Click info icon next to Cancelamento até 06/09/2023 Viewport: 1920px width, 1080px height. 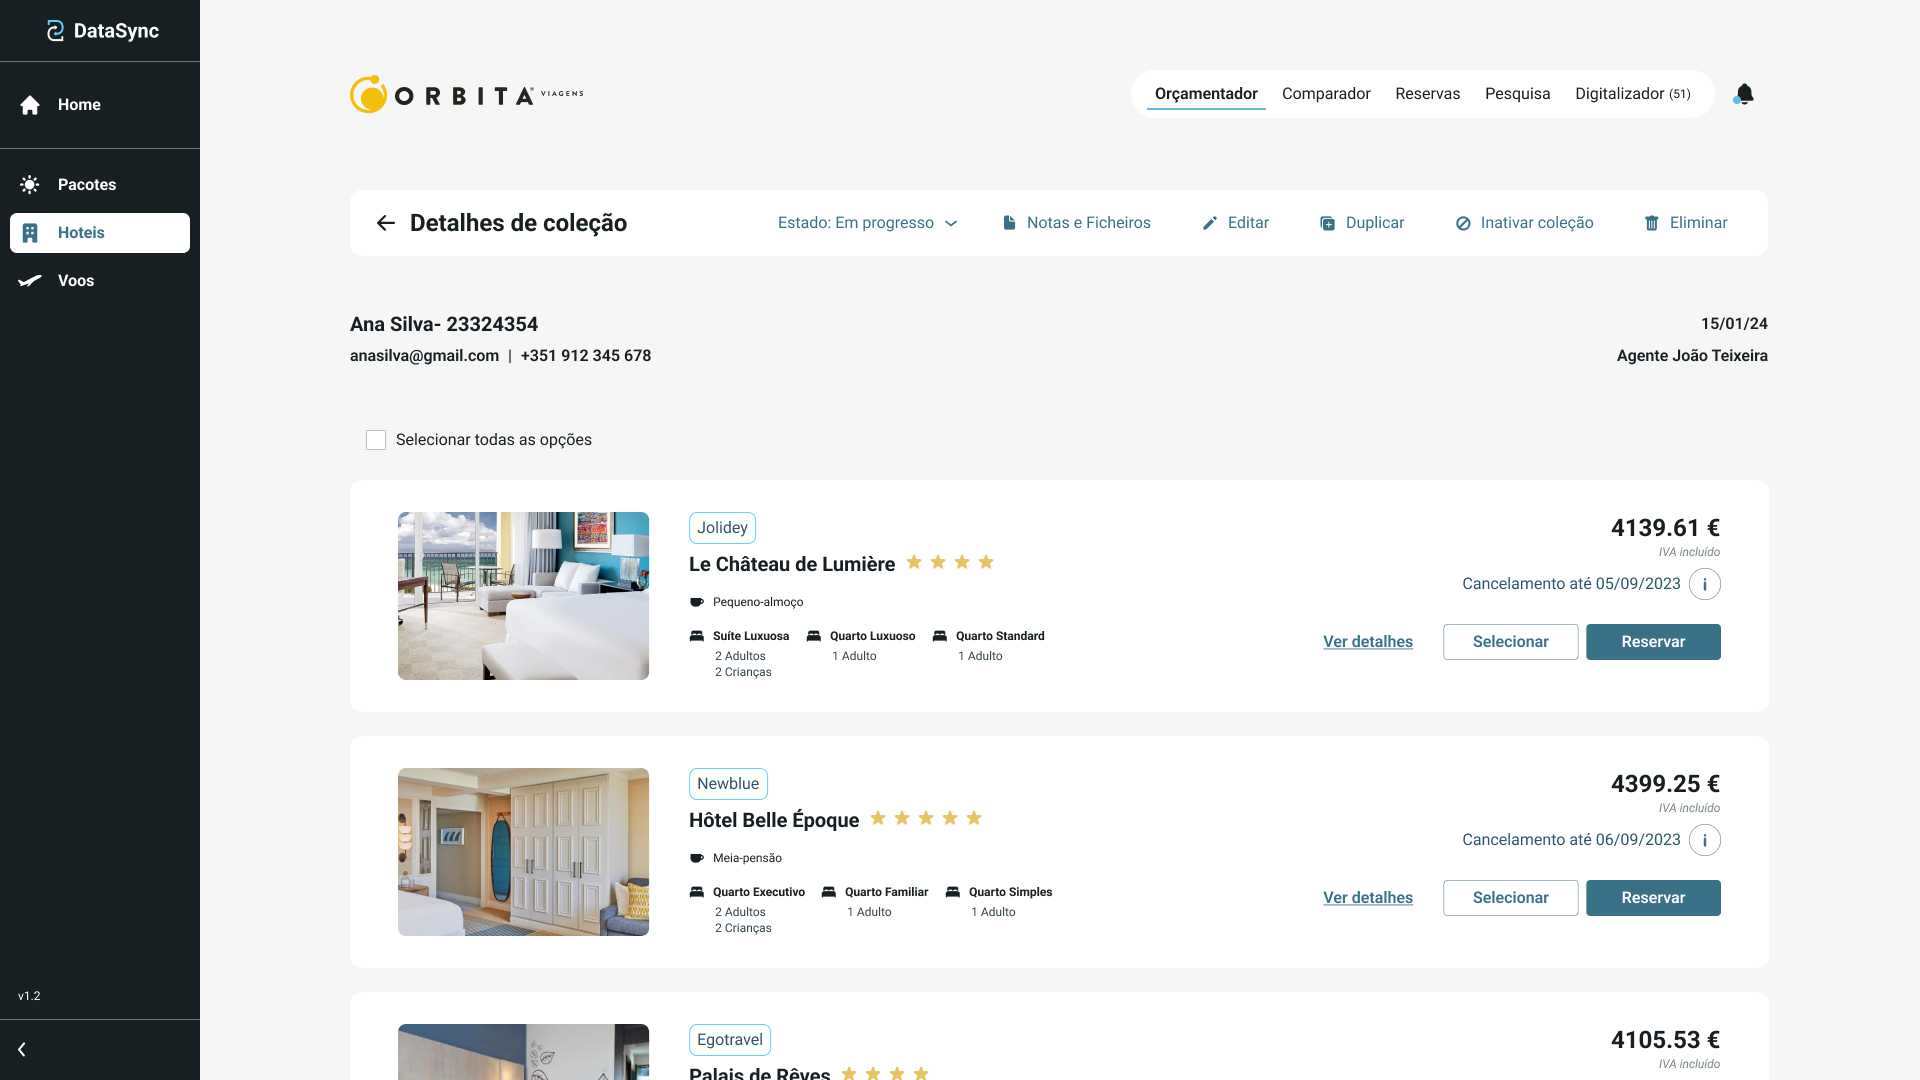(1705, 840)
